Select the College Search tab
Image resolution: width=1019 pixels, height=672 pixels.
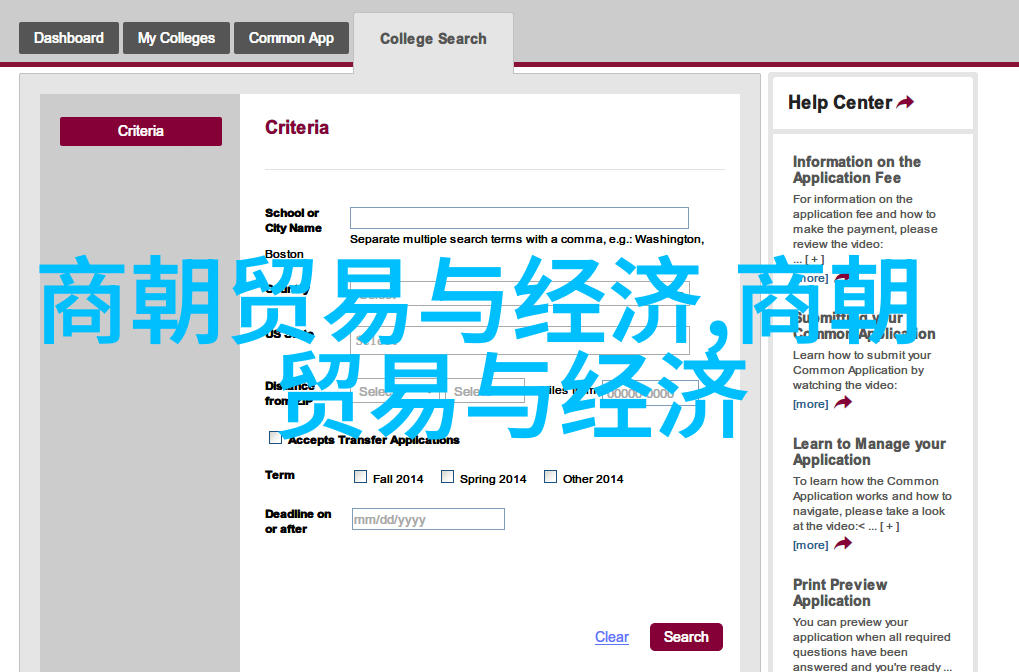tap(433, 39)
